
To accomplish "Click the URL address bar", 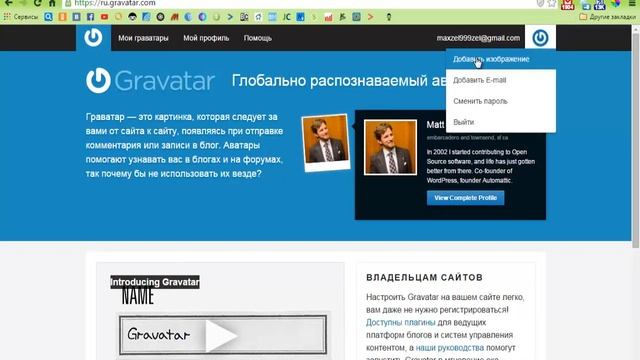I will click(x=302, y=3).
